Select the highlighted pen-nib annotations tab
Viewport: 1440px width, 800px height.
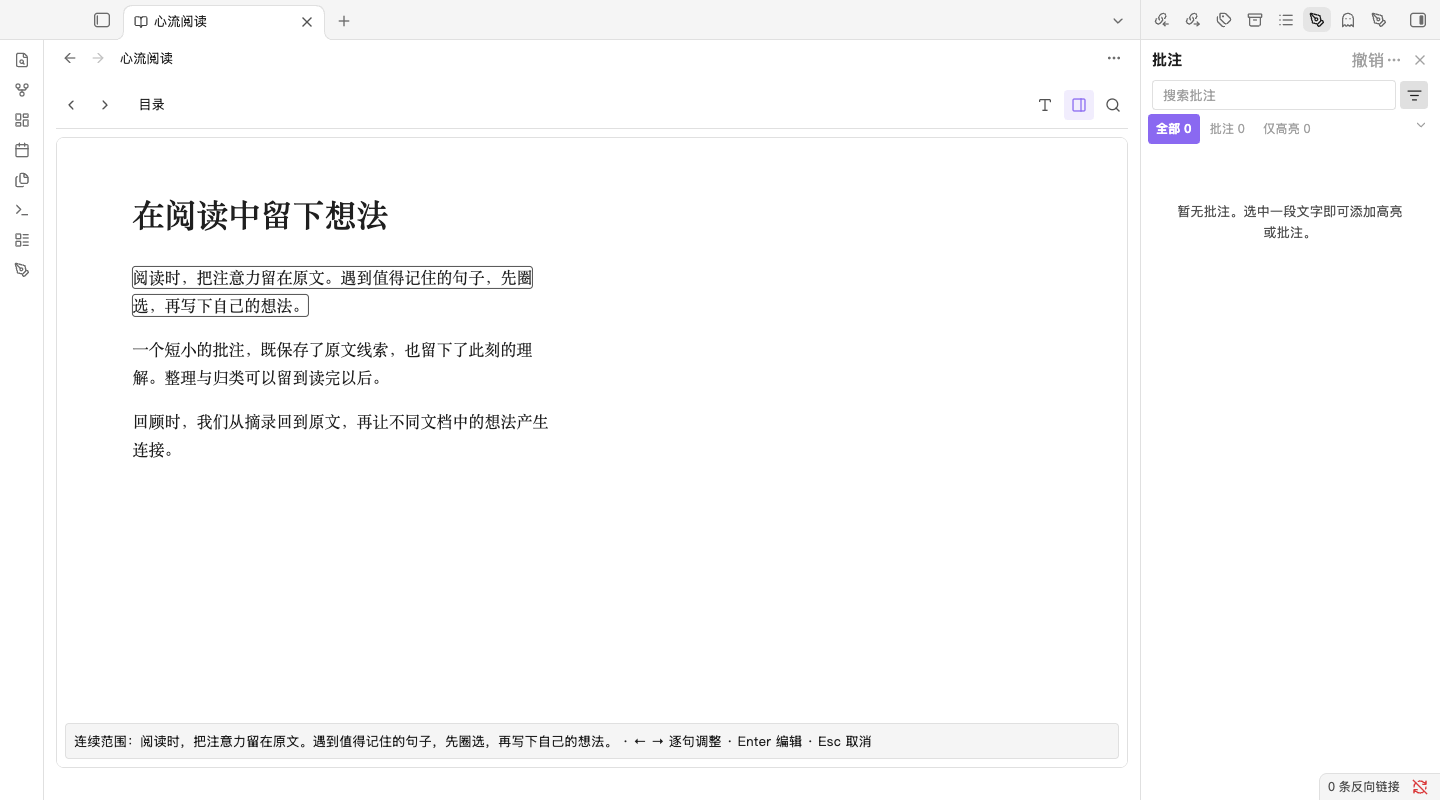coord(1317,20)
